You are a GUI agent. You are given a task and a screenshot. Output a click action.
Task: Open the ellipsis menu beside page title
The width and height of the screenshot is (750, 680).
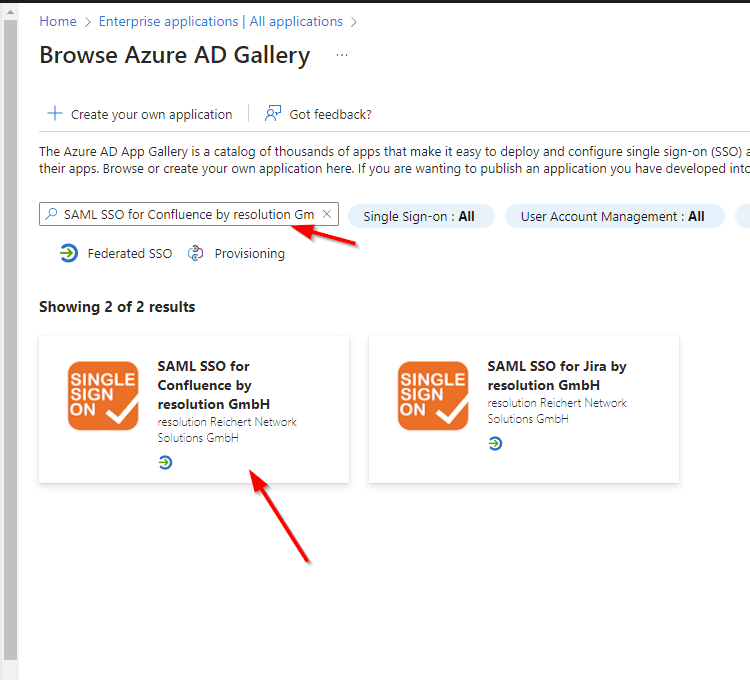point(342,55)
